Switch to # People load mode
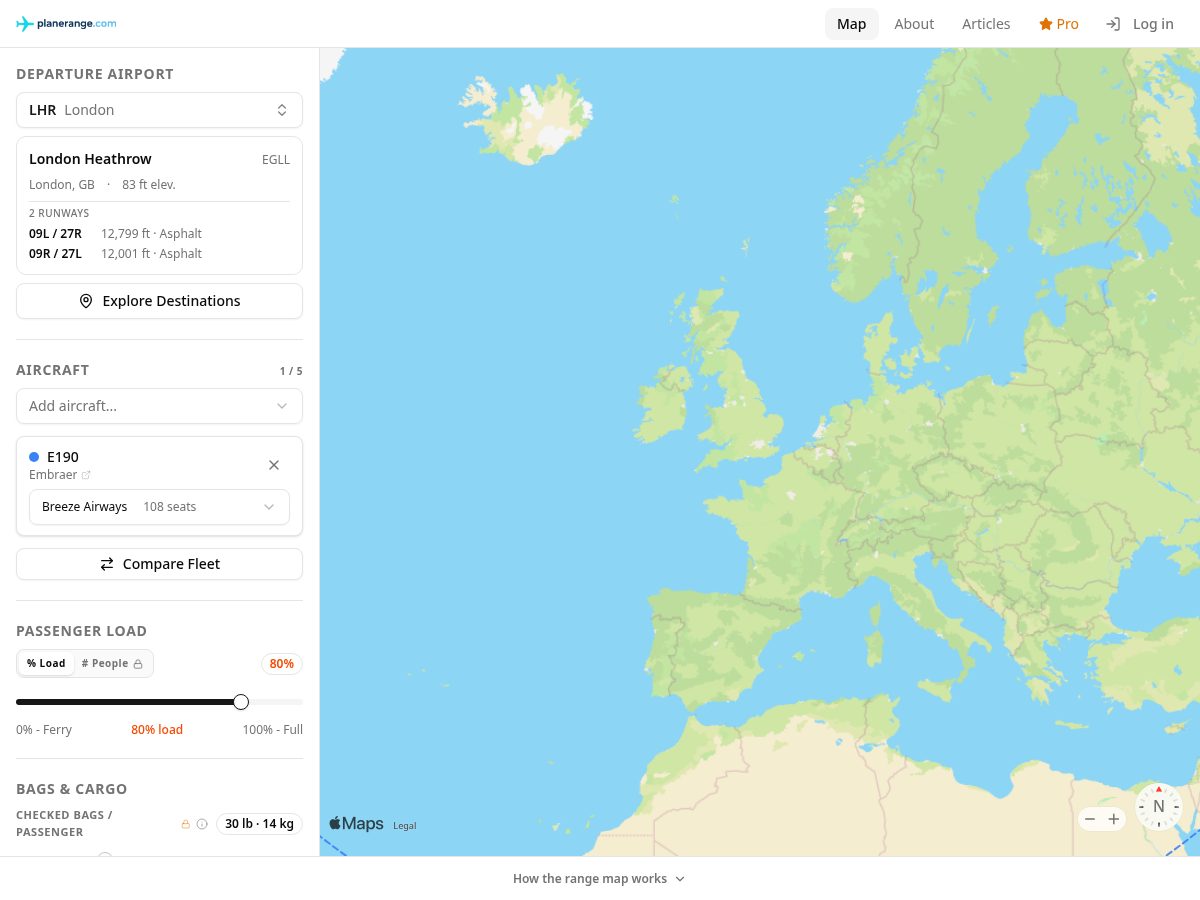1200x900 pixels. click(x=112, y=664)
